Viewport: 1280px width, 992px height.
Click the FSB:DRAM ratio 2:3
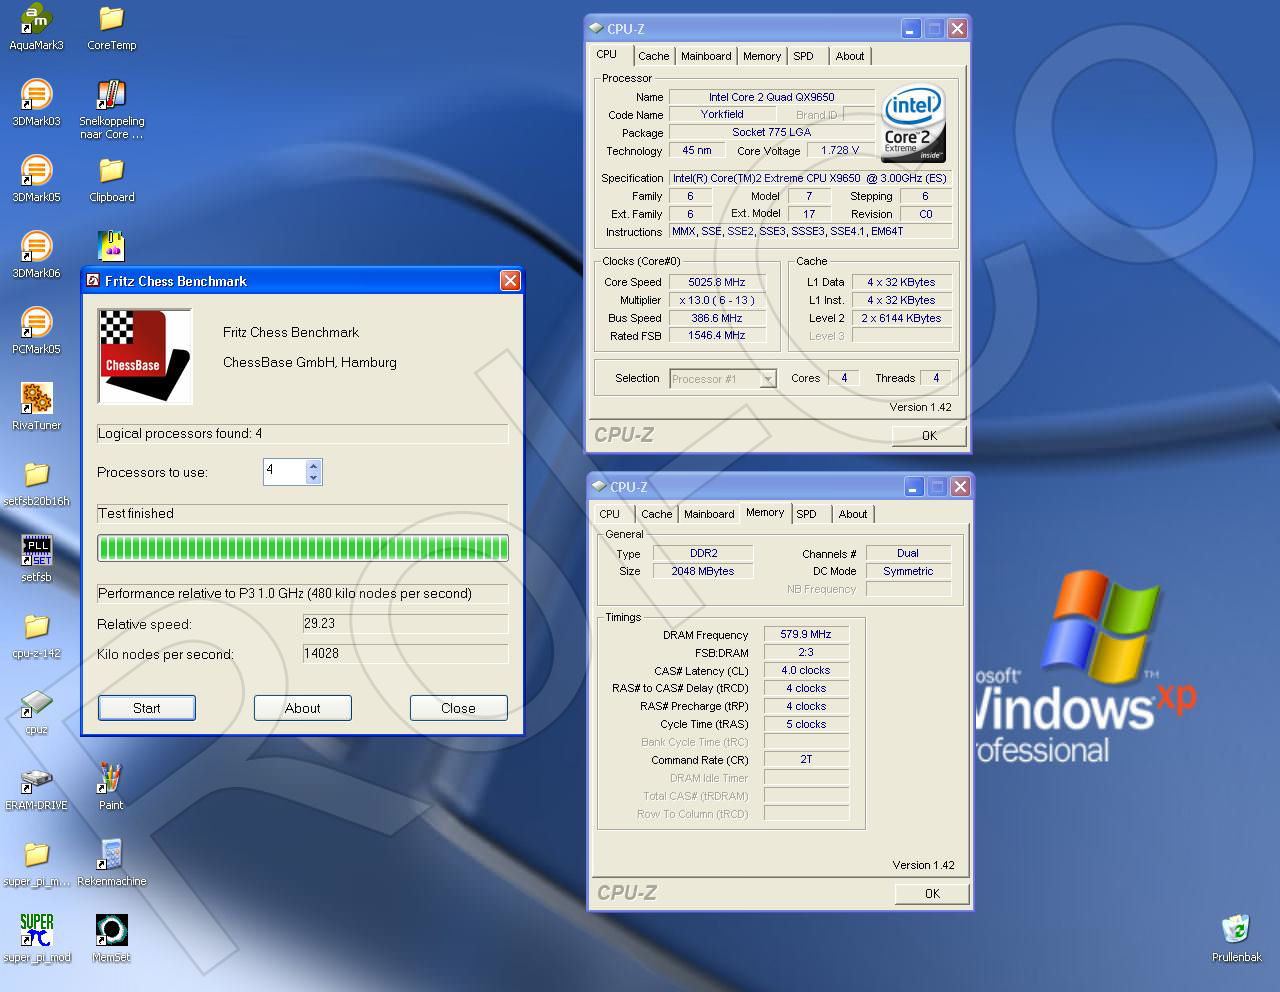806,652
